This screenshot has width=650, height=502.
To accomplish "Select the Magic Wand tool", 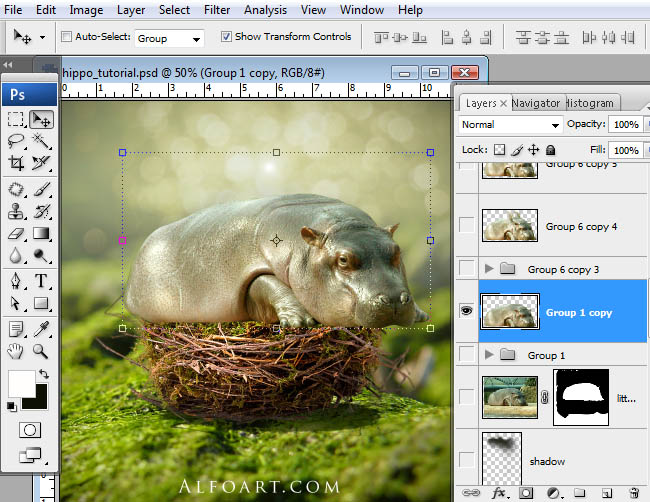I will [42, 141].
